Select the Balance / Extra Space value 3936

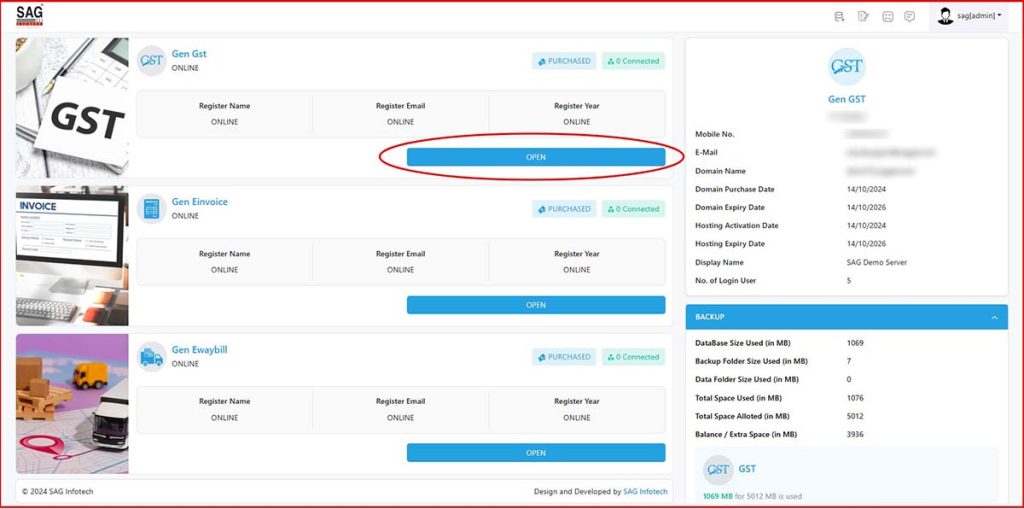pos(855,435)
